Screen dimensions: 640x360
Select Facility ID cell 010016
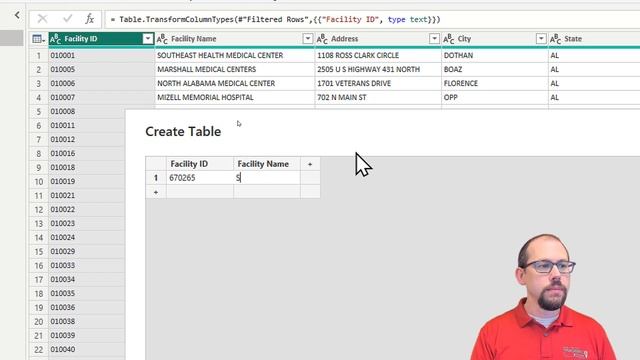pos(87,153)
